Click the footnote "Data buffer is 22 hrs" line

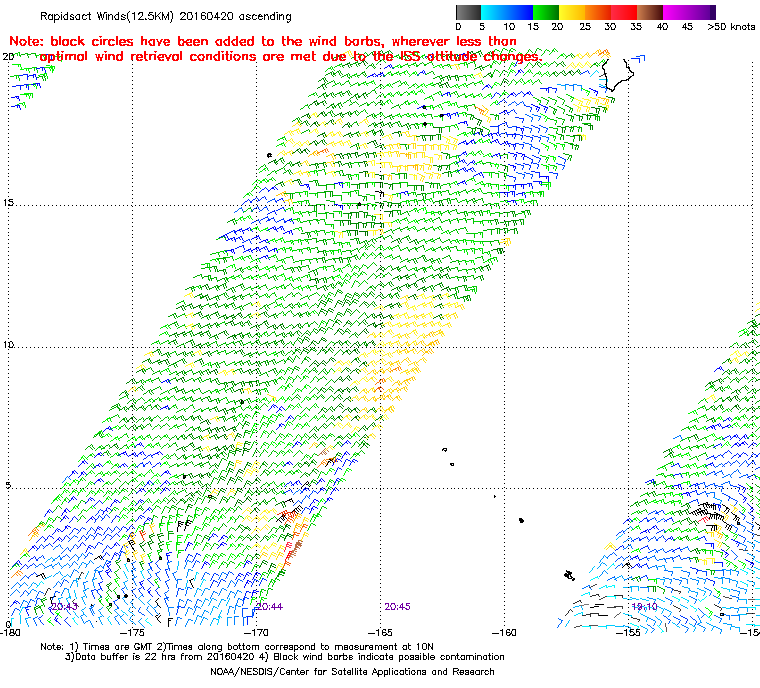(x=285, y=657)
